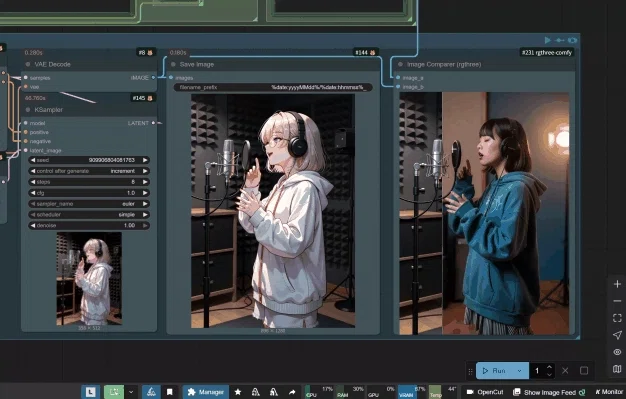This screenshot has width=626, height=399.
Task: Click the #8 badge on VAE Decode
Action: [x=145, y=53]
